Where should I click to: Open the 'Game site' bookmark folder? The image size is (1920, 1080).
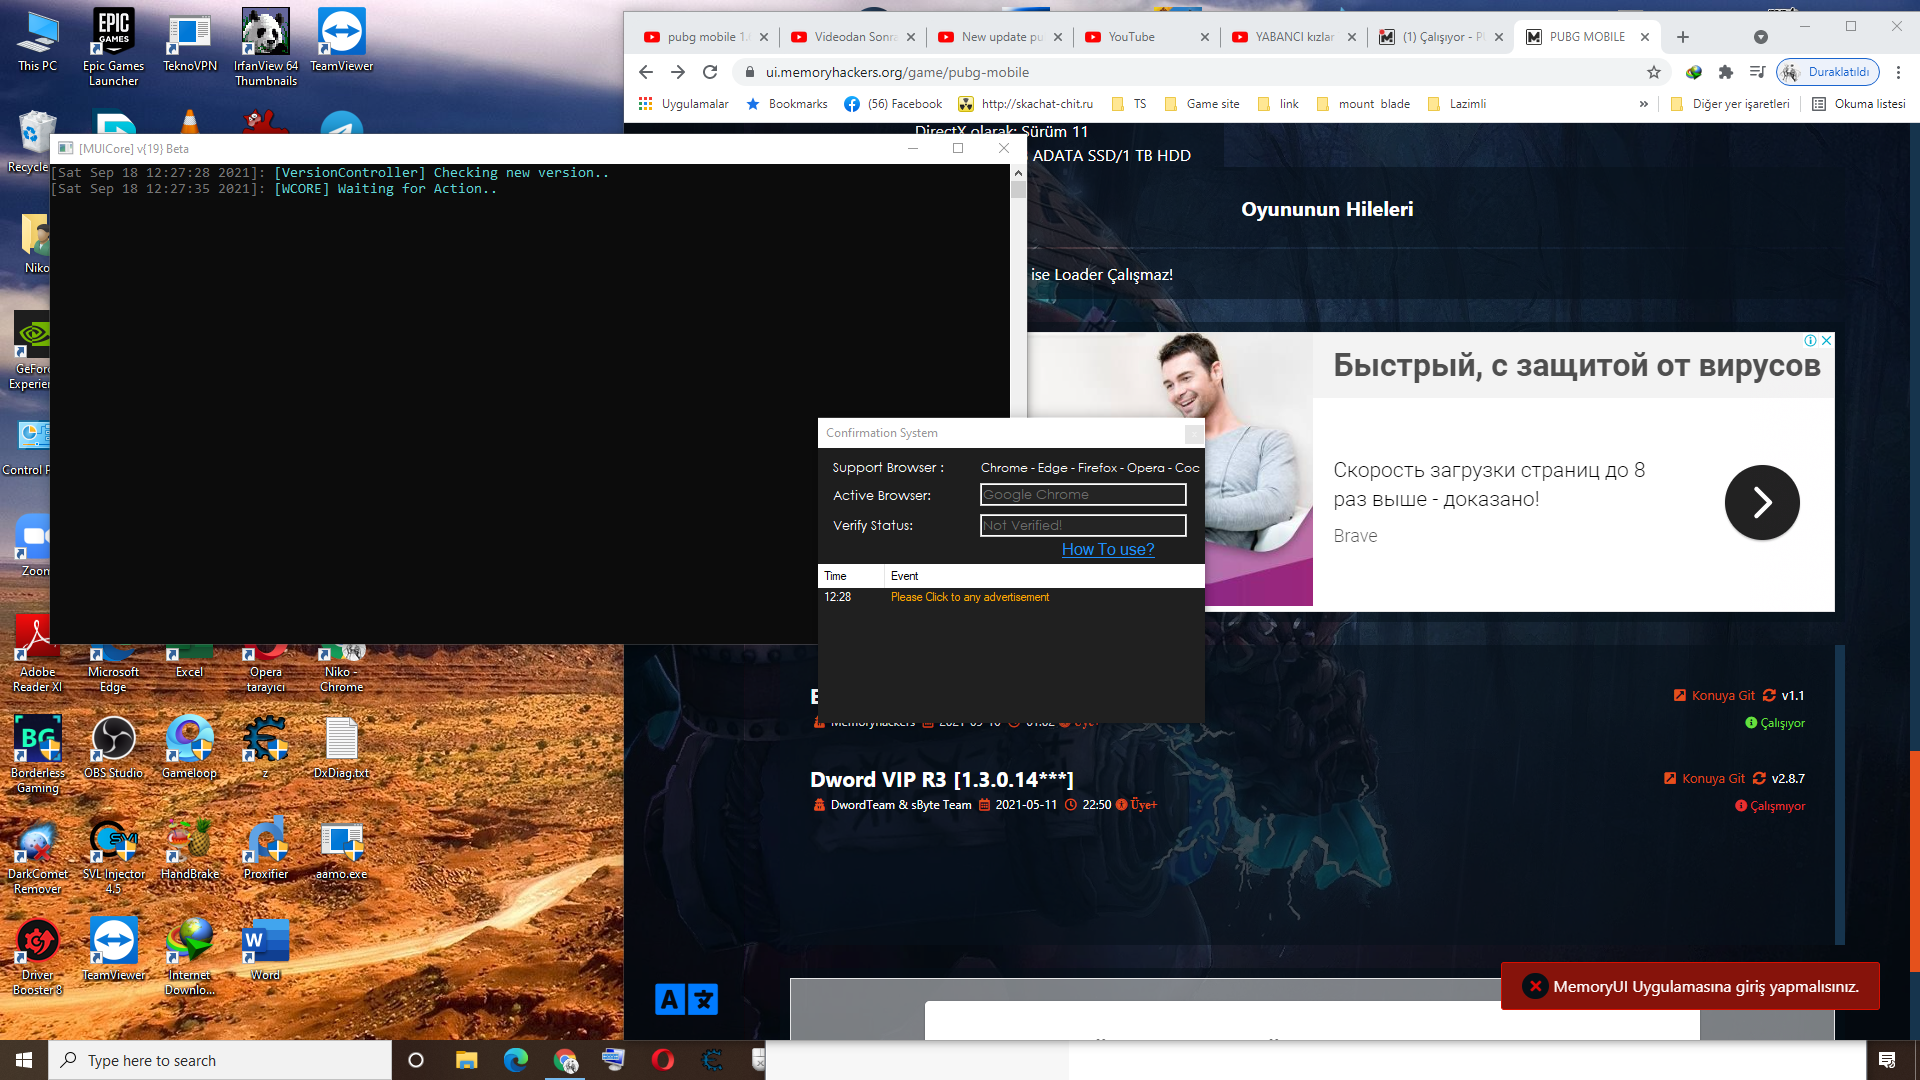(x=1202, y=104)
